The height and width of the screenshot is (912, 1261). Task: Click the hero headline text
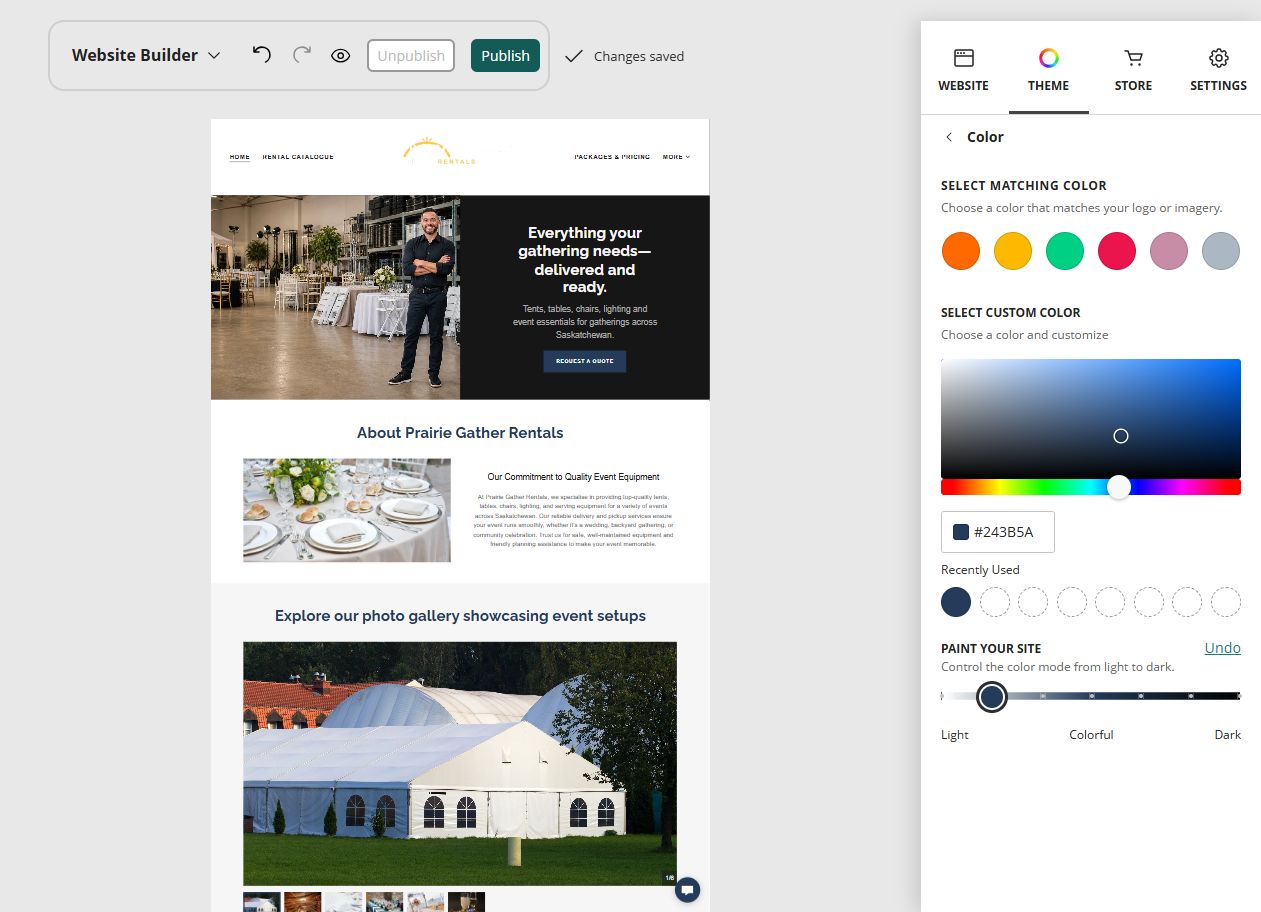click(x=585, y=260)
